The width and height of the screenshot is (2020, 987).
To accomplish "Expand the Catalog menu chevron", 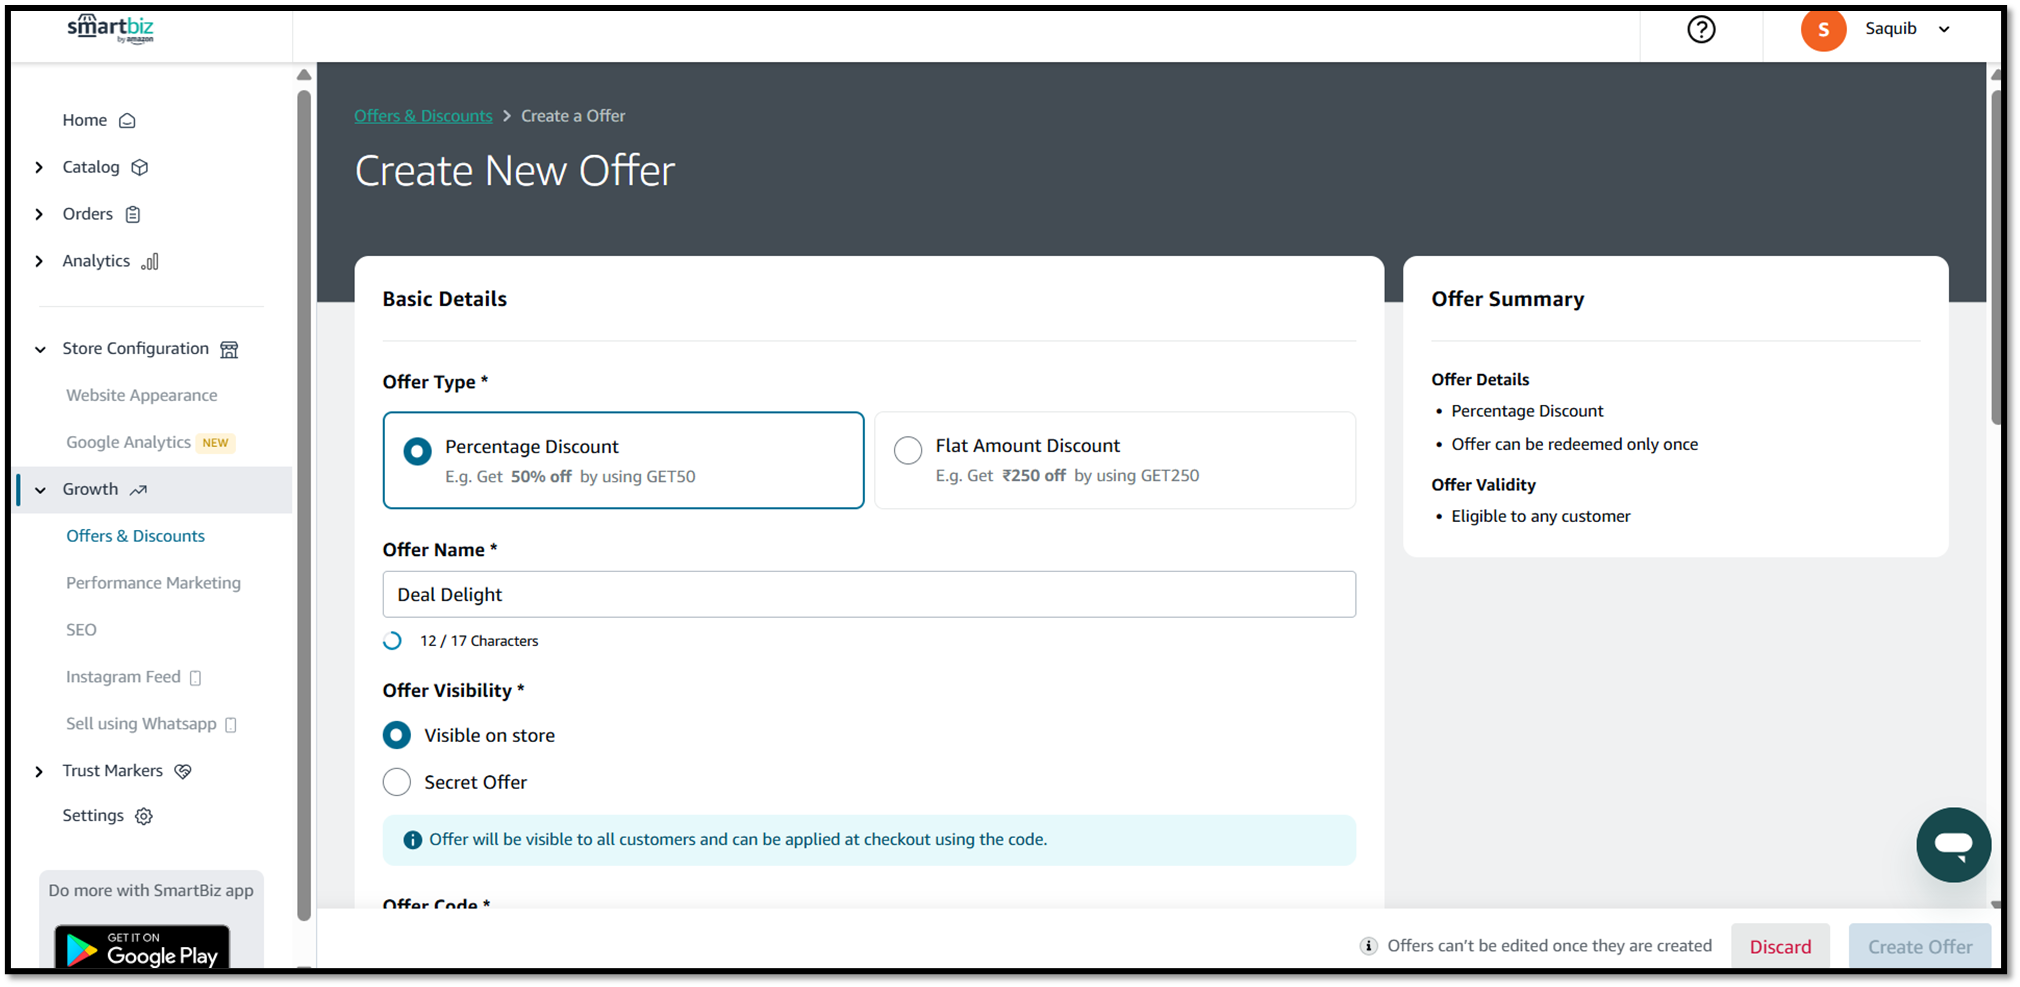I will pyautogui.click(x=39, y=167).
